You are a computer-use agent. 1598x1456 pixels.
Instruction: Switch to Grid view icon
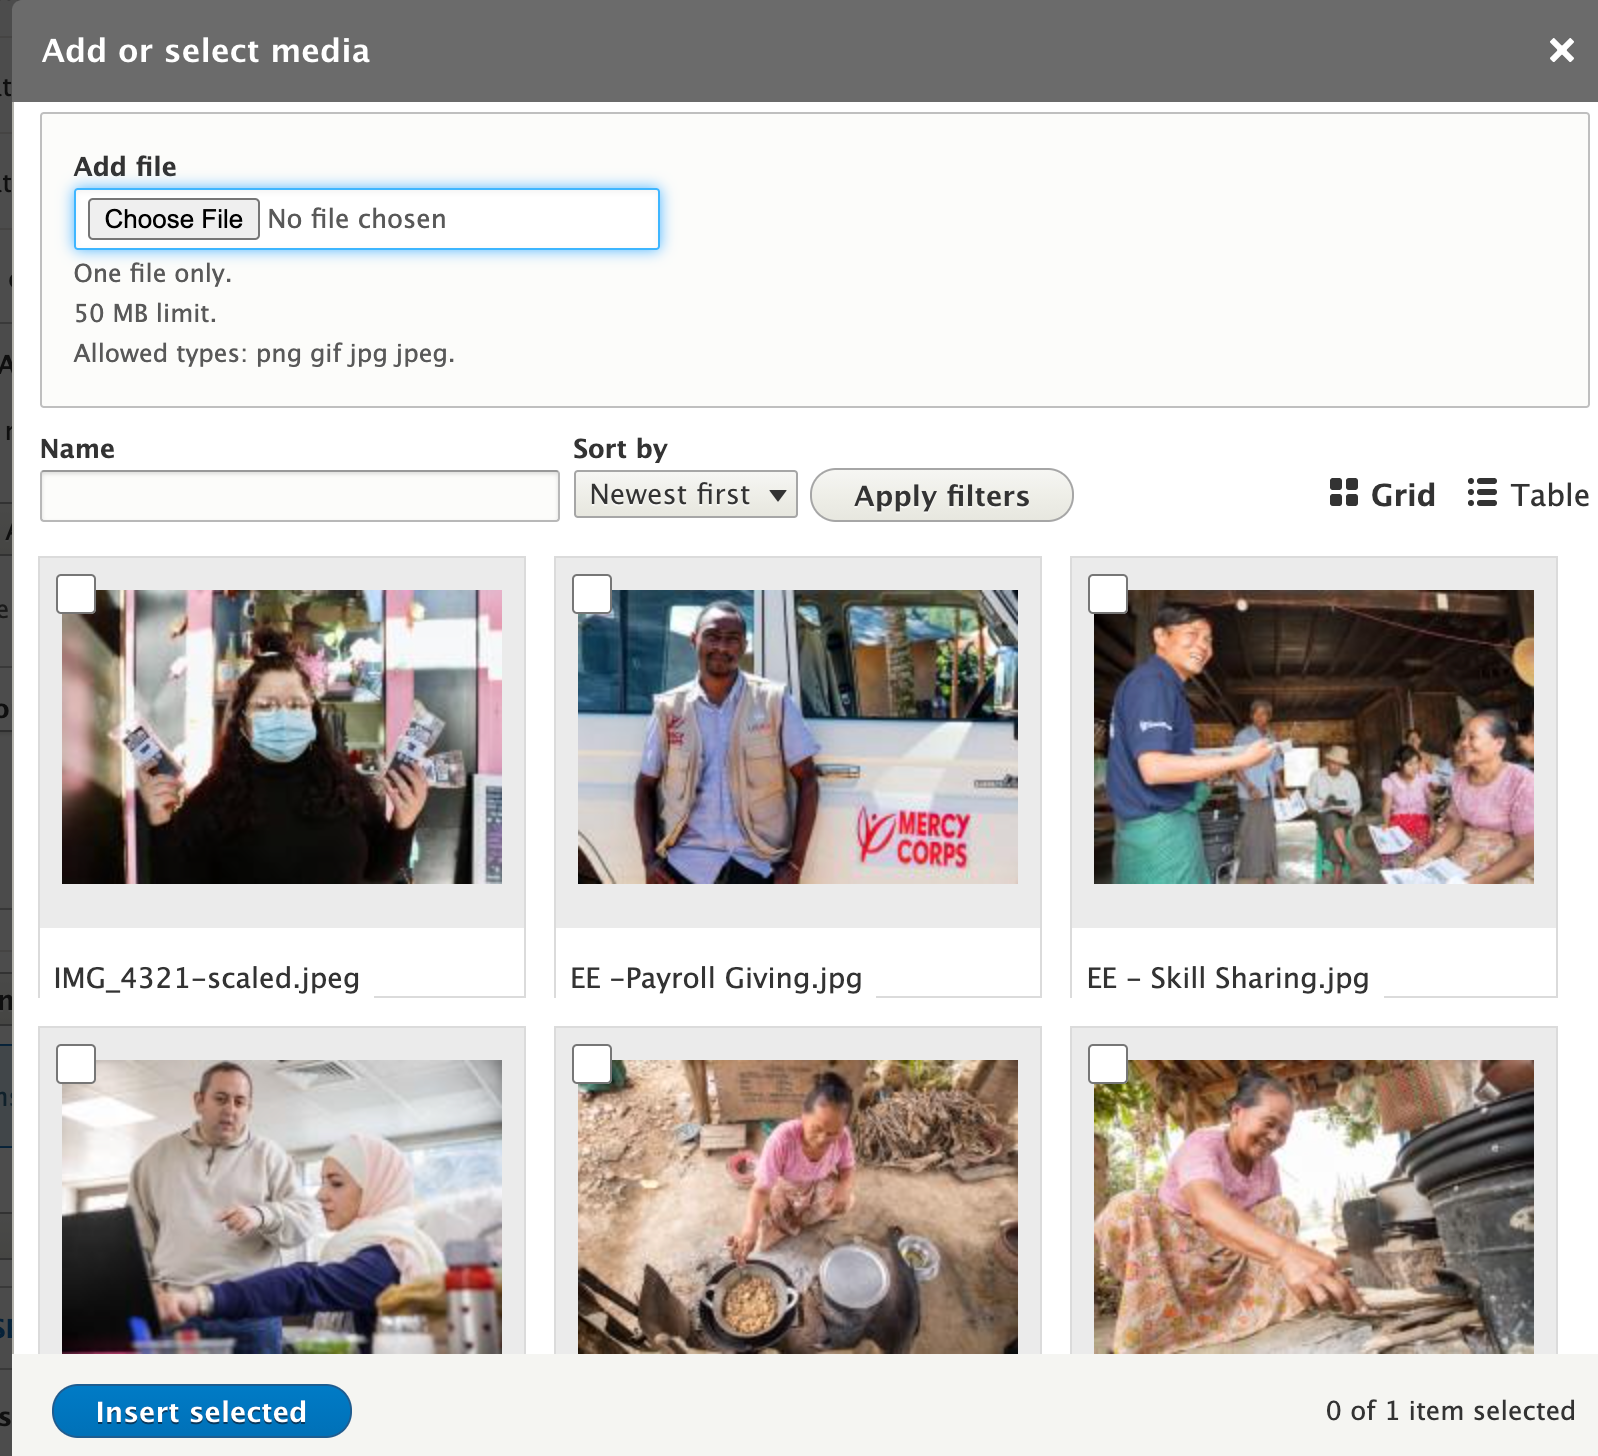click(1343, 493)
